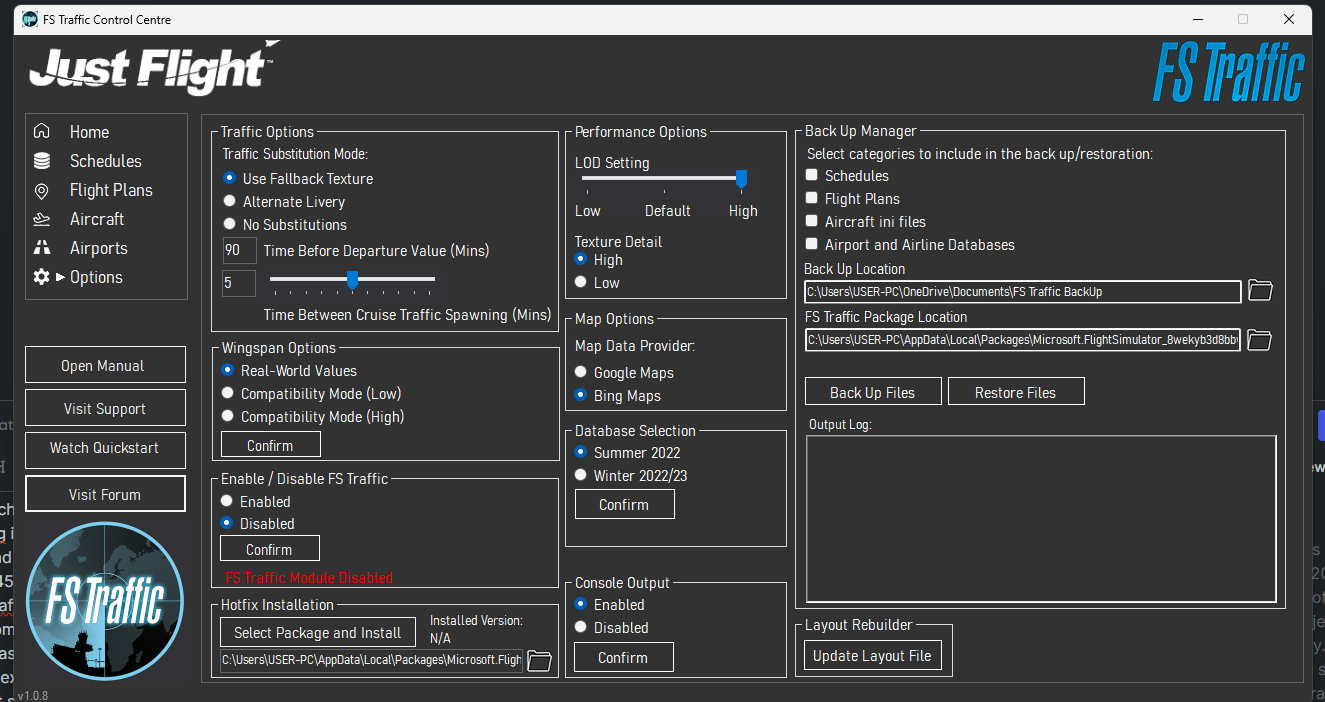Click the Schedules database stack icon
The width and height of the screenshot is (1325, 702).
(41, 160)
